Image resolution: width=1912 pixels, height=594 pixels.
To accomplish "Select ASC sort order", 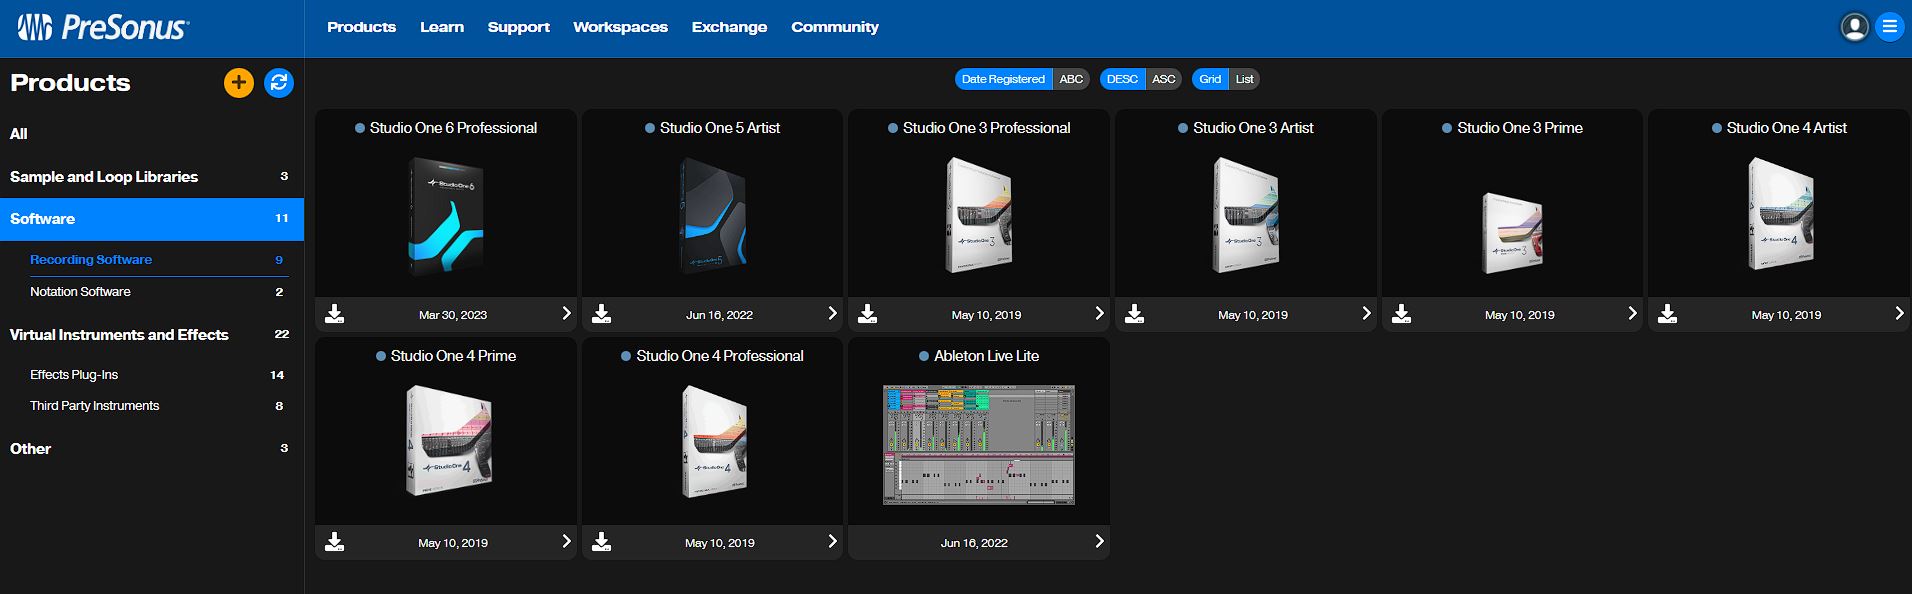I will (1164, 79).
